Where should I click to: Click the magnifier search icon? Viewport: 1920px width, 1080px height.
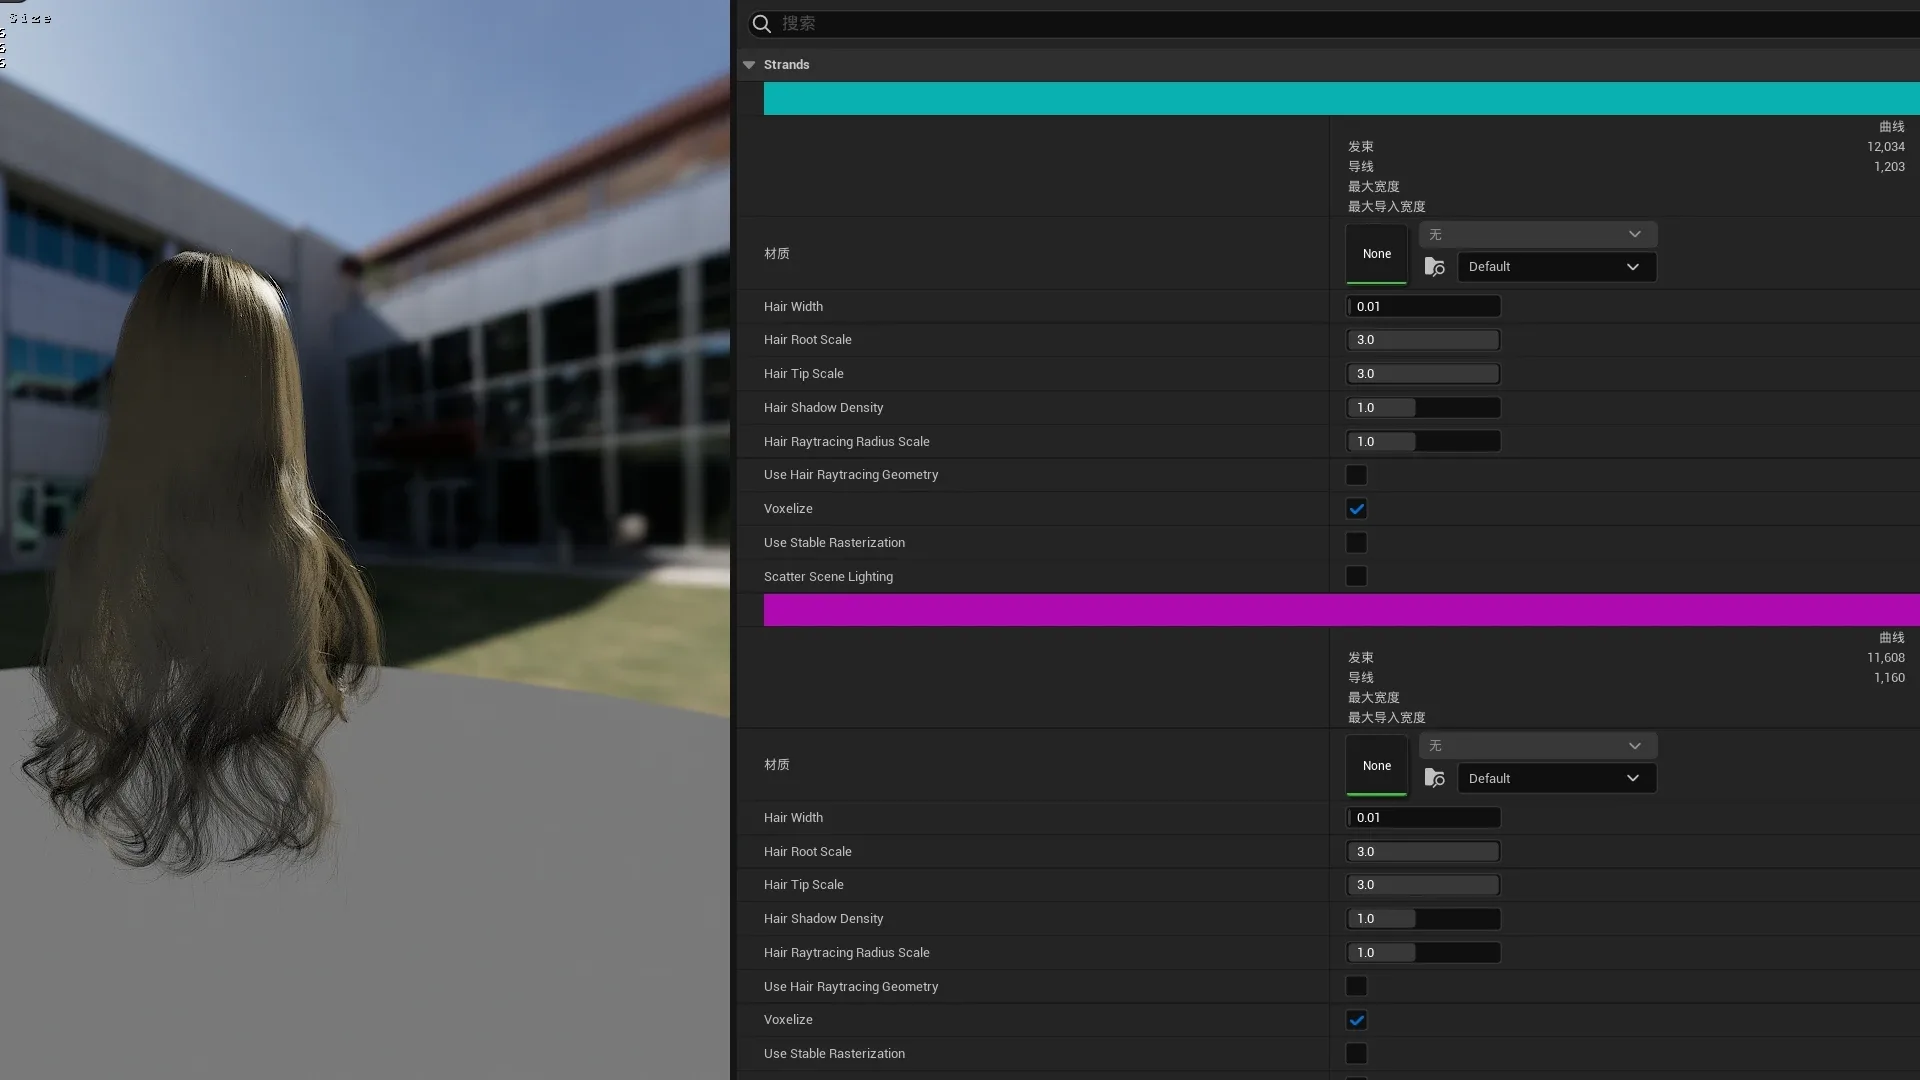pos(761,24)
